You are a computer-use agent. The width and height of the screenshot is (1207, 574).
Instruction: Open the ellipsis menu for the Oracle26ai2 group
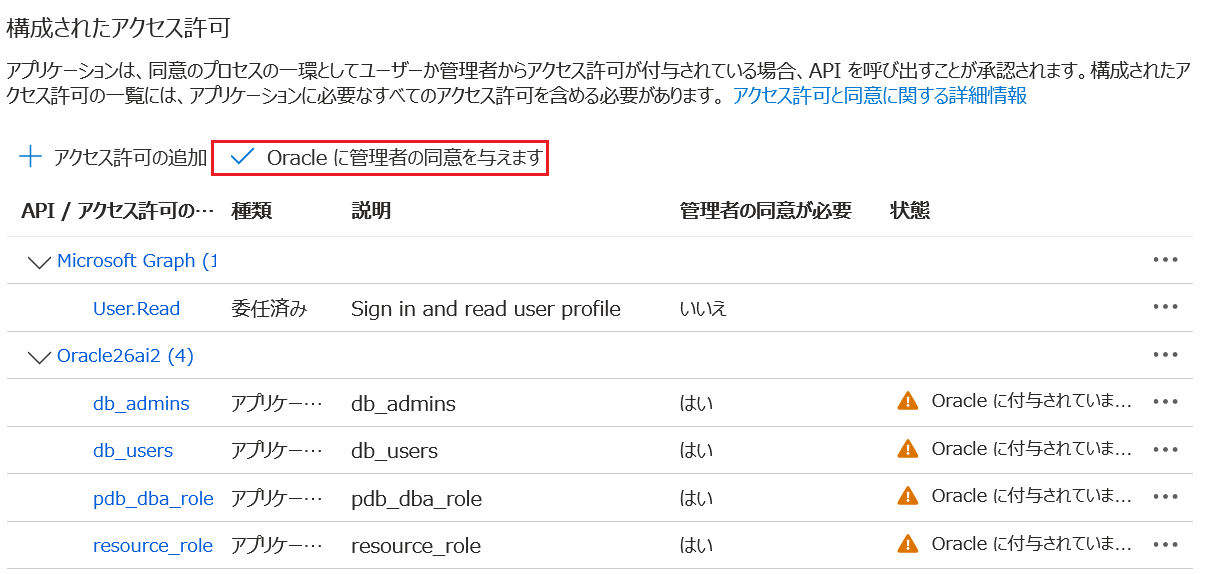pyautogui.click(x=1165, y=354)
